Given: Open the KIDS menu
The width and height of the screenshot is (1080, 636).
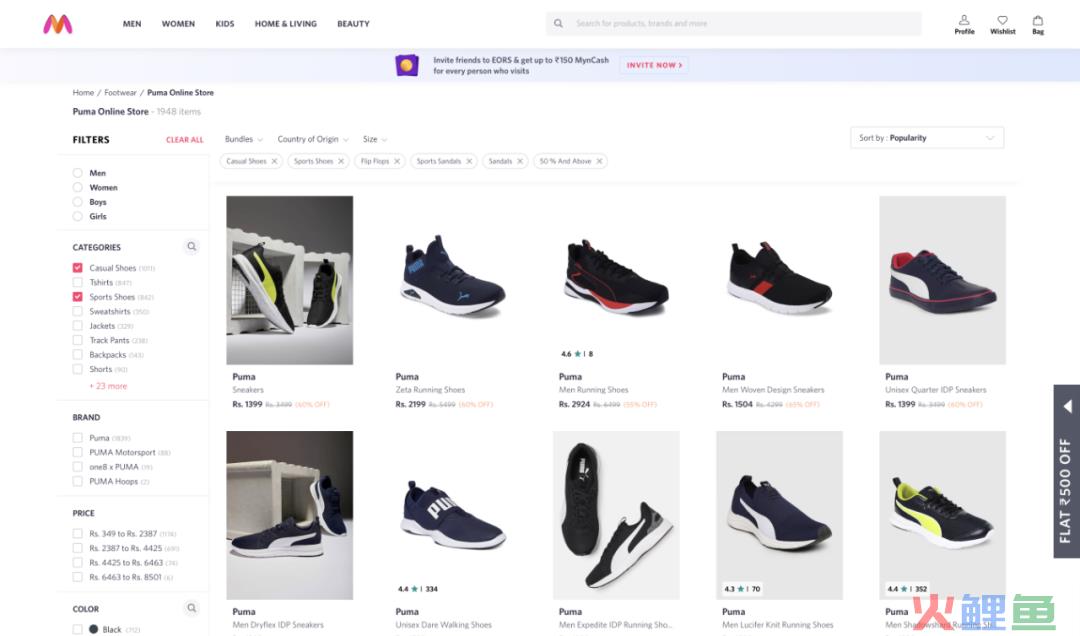Looking at the screenshot, I should click(x=225, y=24).
